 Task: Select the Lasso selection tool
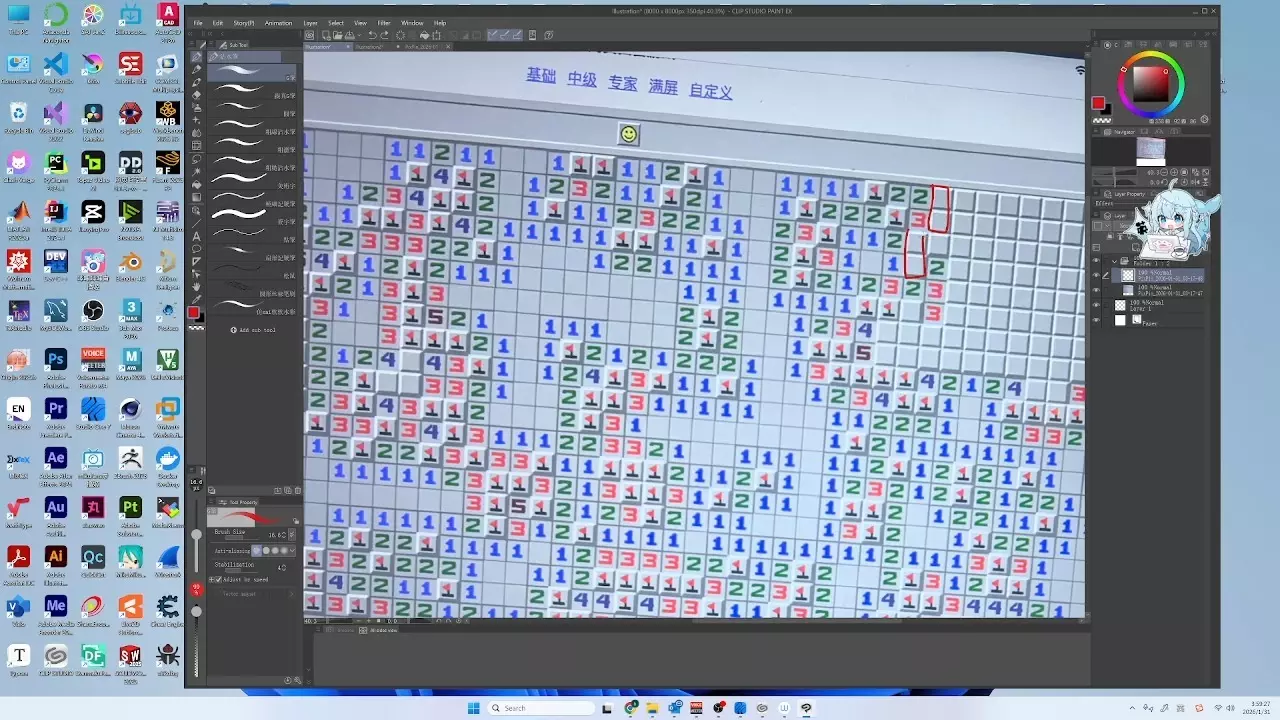[196, 159]
